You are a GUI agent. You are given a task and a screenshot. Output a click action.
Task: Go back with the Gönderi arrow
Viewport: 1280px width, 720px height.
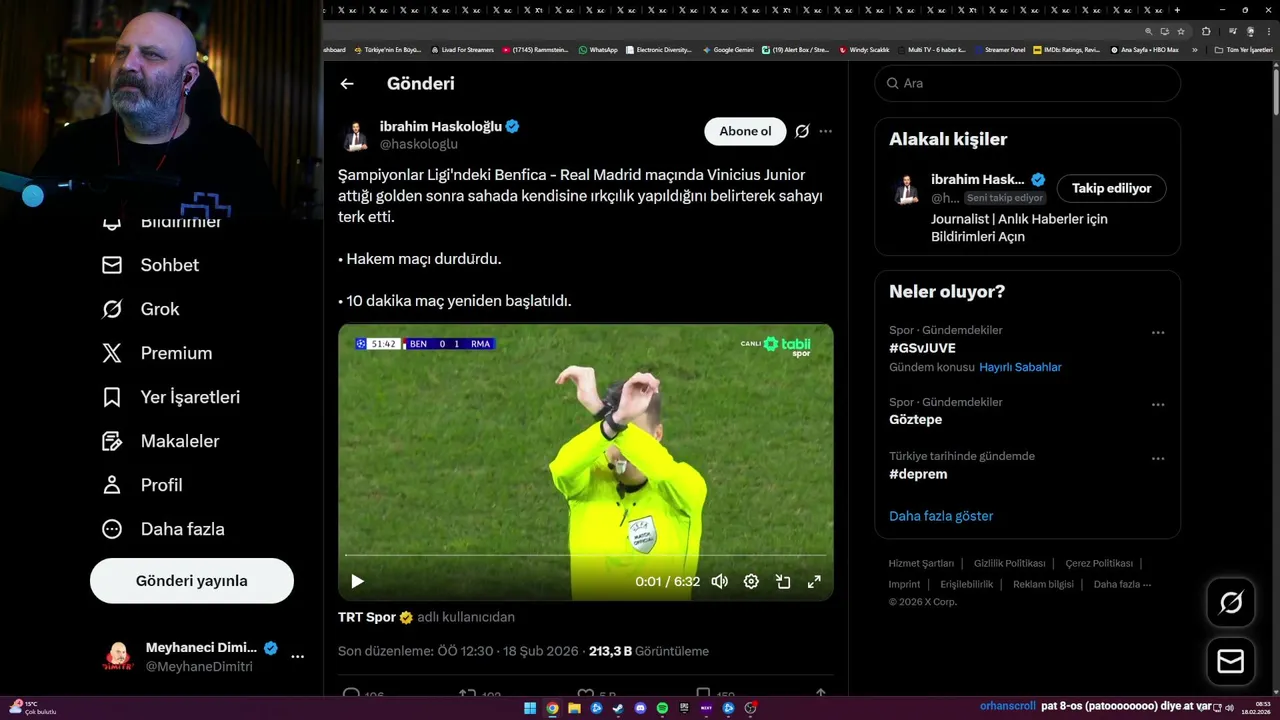347,84
